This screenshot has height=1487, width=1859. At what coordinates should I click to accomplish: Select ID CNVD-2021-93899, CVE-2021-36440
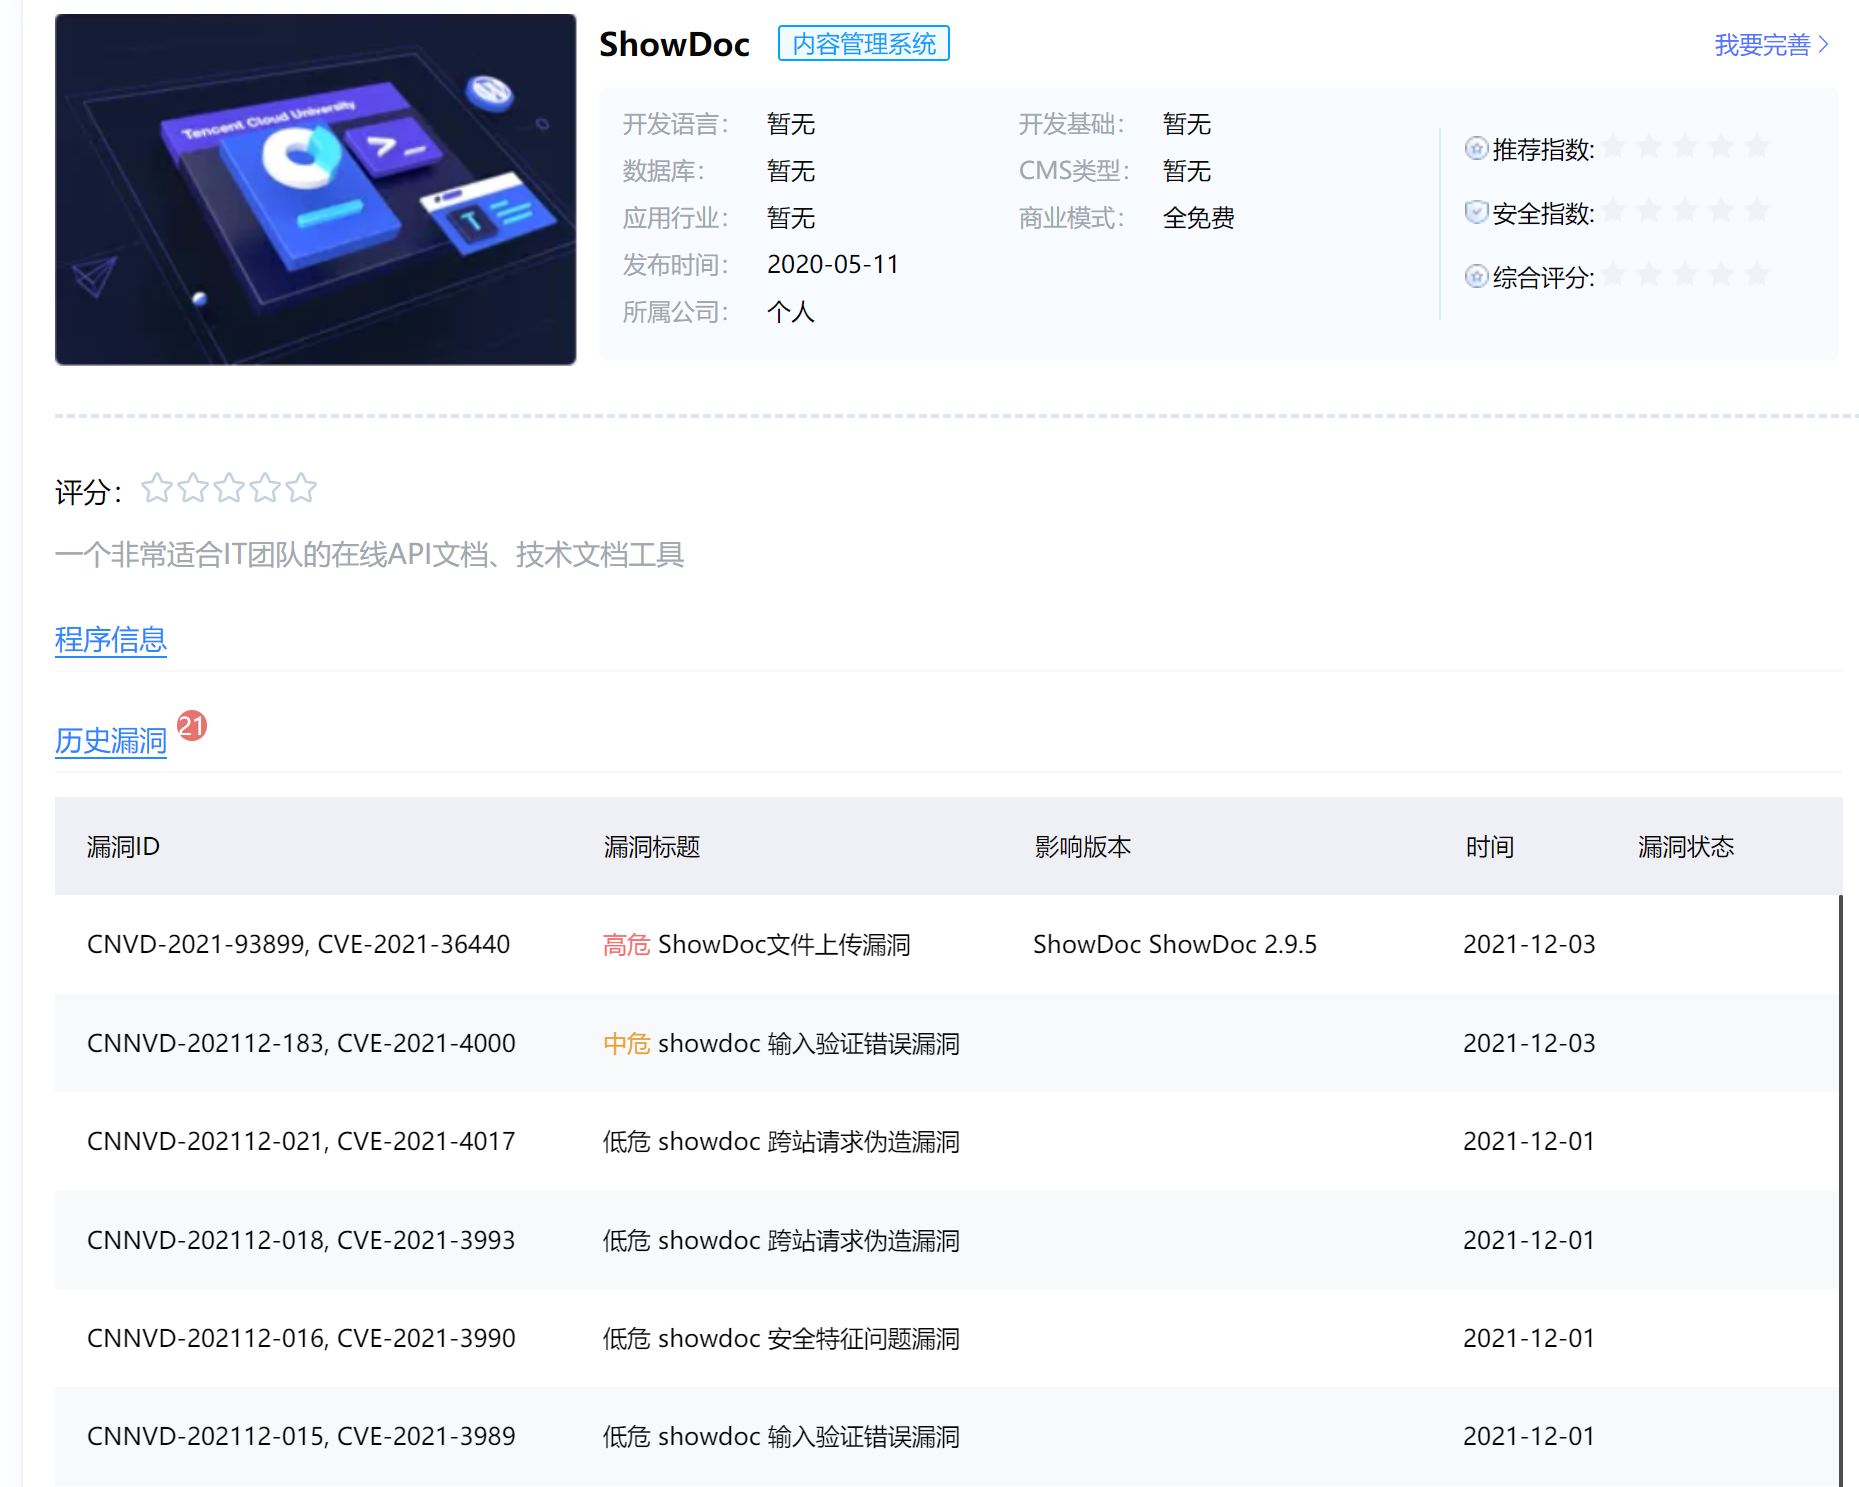click(299, 945)
